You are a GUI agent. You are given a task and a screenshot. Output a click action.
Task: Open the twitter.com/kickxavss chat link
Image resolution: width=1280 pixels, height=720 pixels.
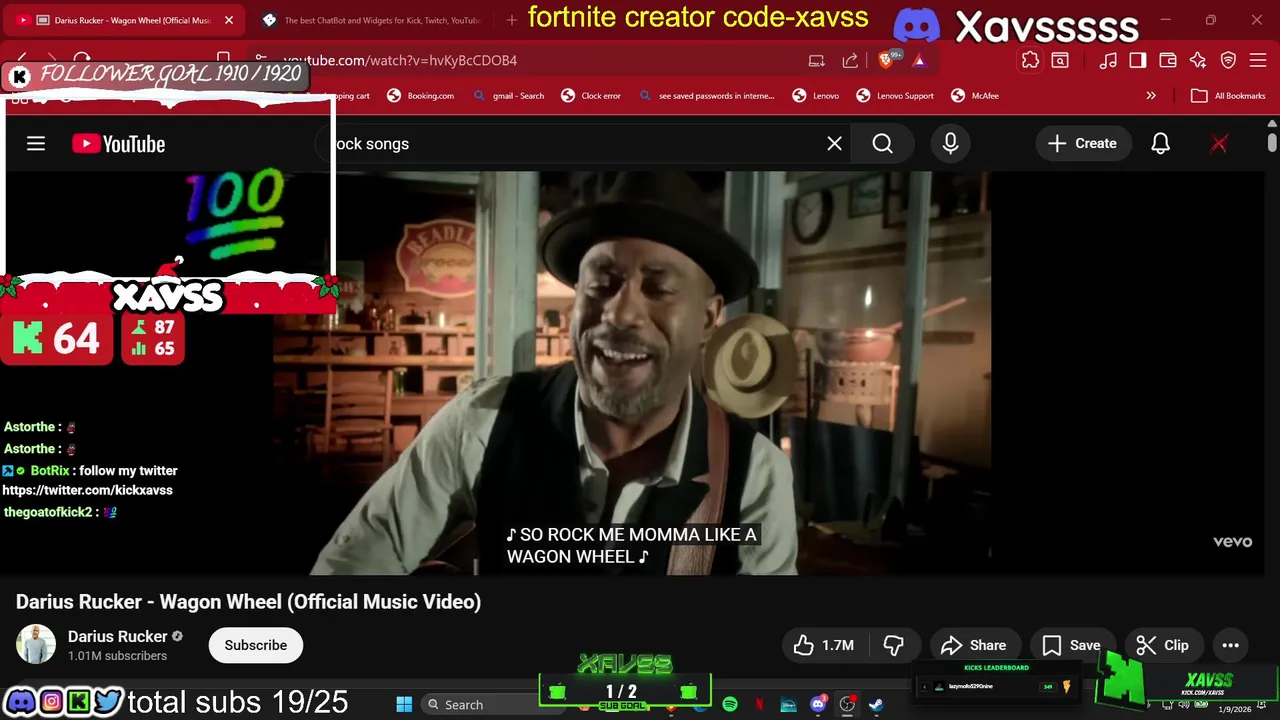87,491
